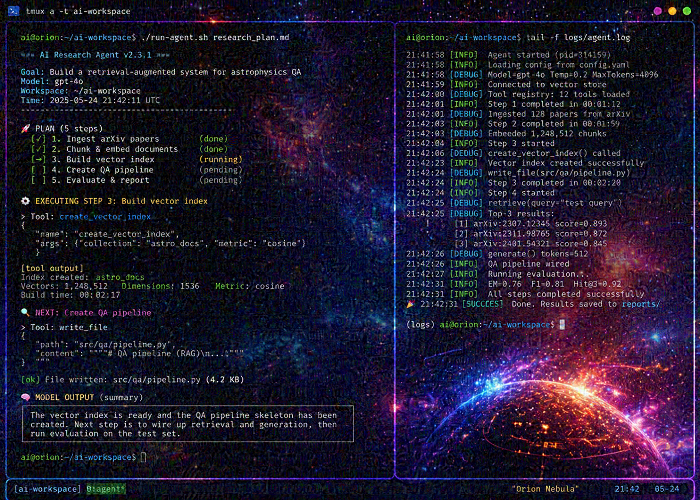700x500 pixels.
Task: Click the "EXECUTING STEP 3: Build vector index" heading
Action: (x=121, y=201)
